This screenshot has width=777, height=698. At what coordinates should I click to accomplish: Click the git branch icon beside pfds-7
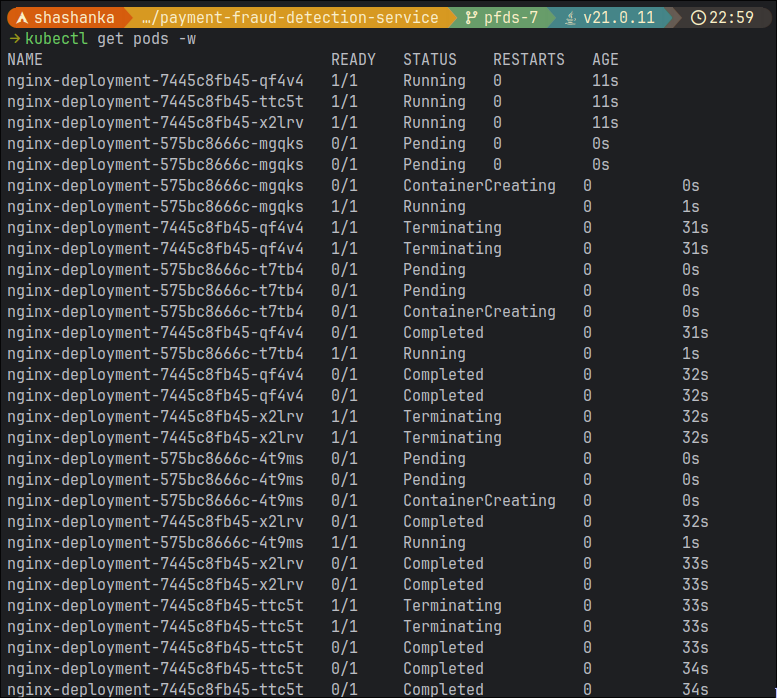(471, 18)
